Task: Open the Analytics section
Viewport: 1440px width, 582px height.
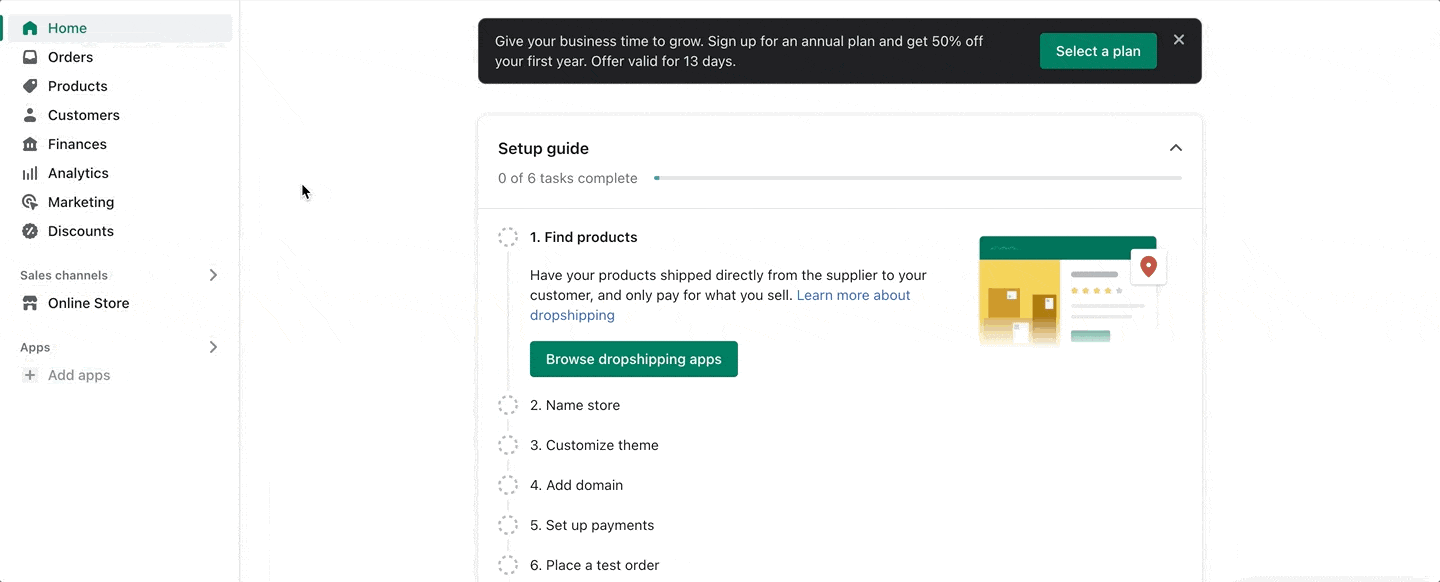Action: (78, 173)
